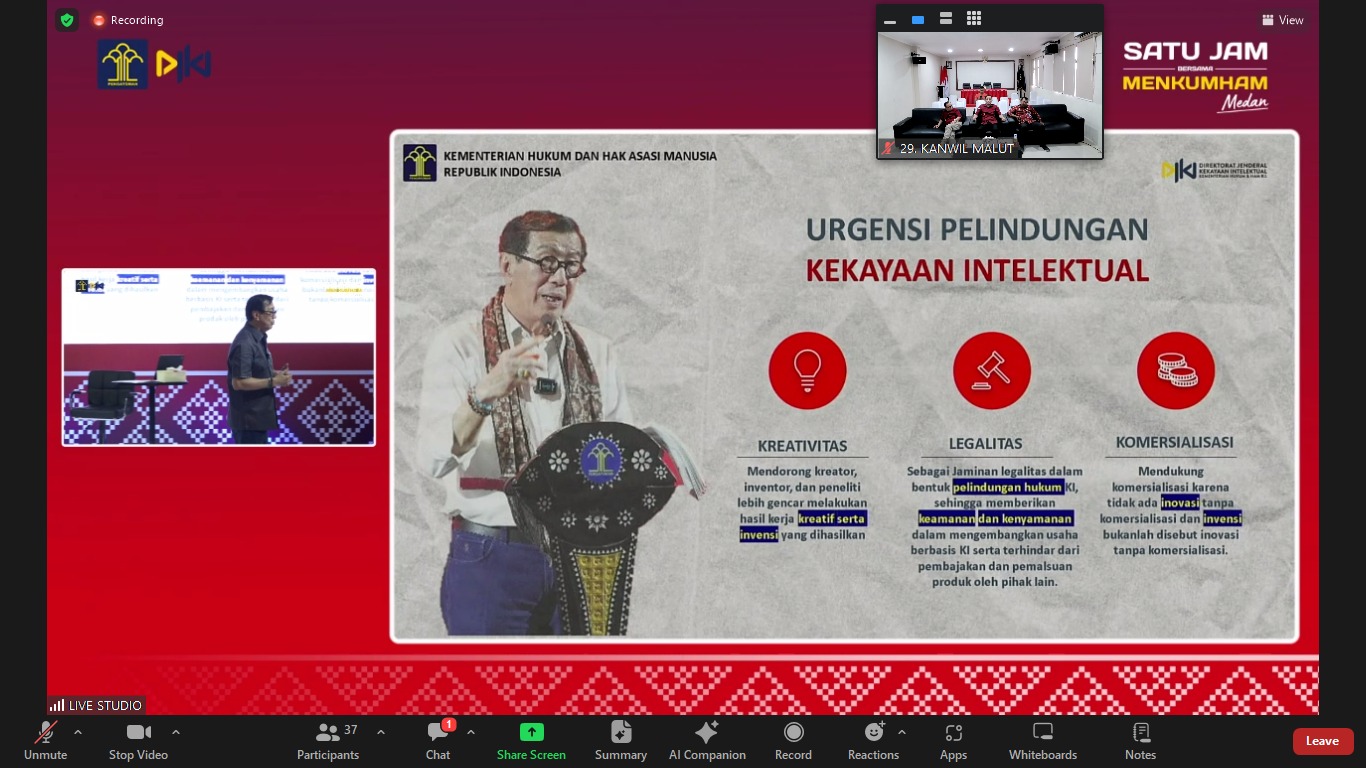Click highlighted text 'kreatif serta'
This screenshot has width=1366, height=768.
click(x=832, y=519)
